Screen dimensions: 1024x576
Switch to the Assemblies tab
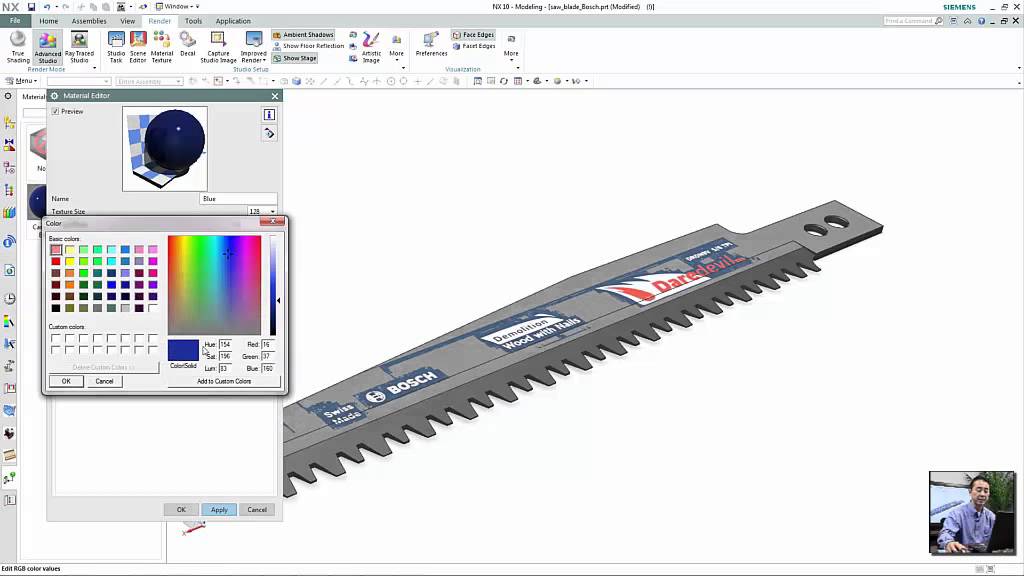click(89, 21)
